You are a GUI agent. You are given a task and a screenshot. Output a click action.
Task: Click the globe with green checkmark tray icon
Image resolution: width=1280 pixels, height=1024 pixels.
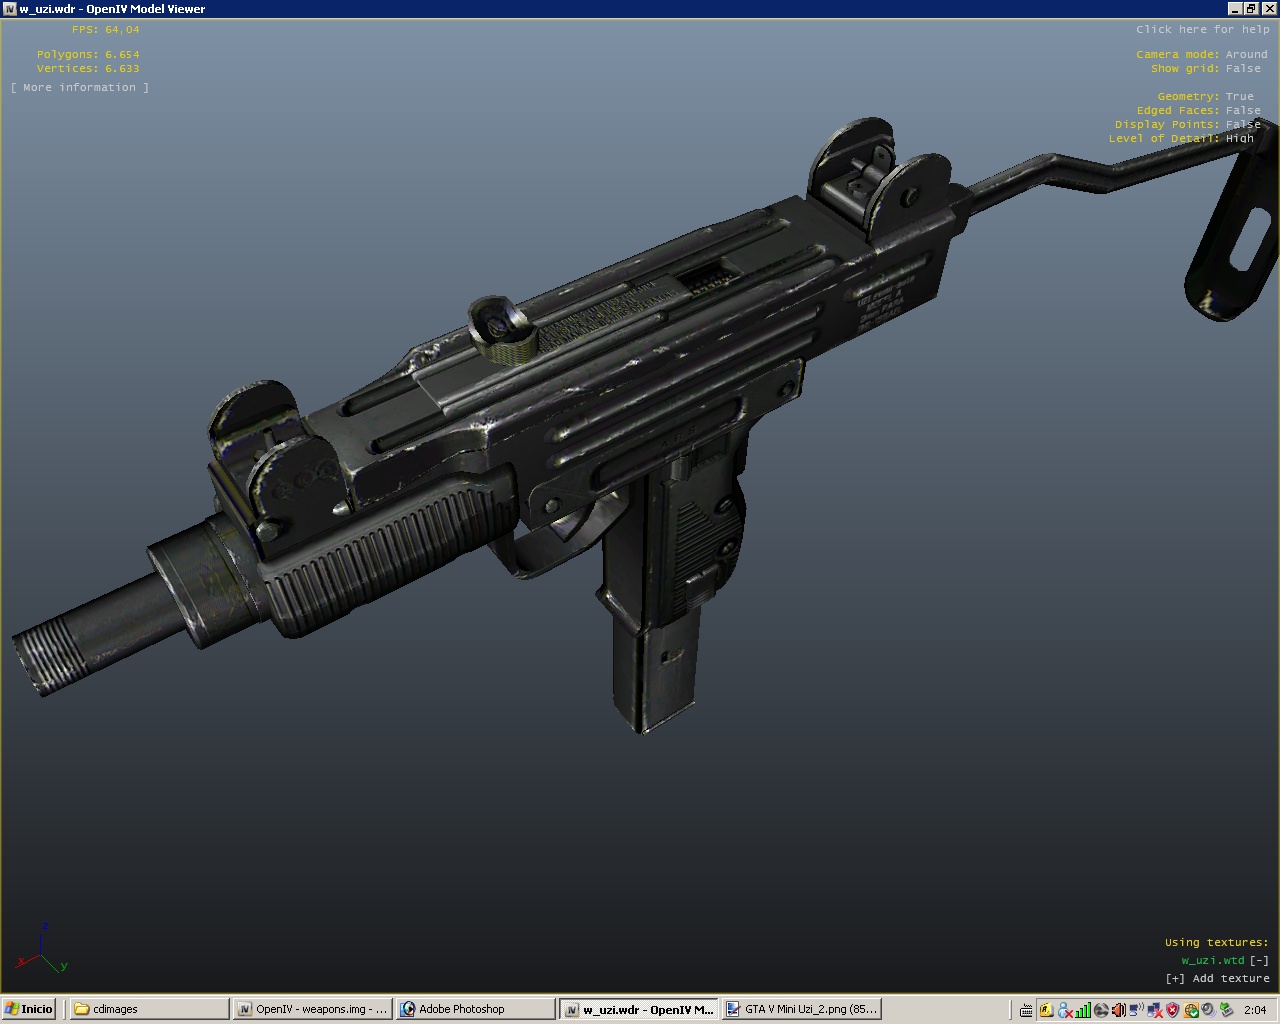[x=1190, y=1010]
